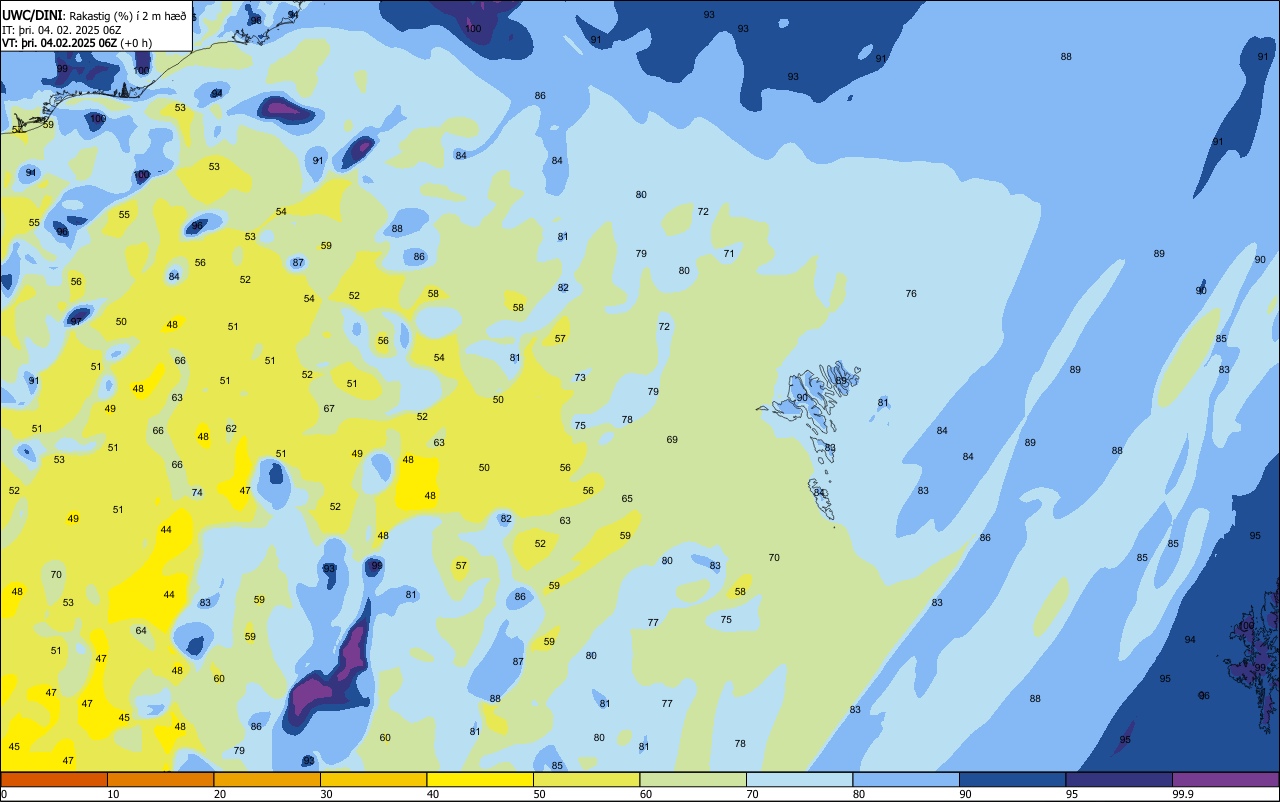Click the humidity value '71' on the map
1280x802 pixels.
click(x=729, y=254)
